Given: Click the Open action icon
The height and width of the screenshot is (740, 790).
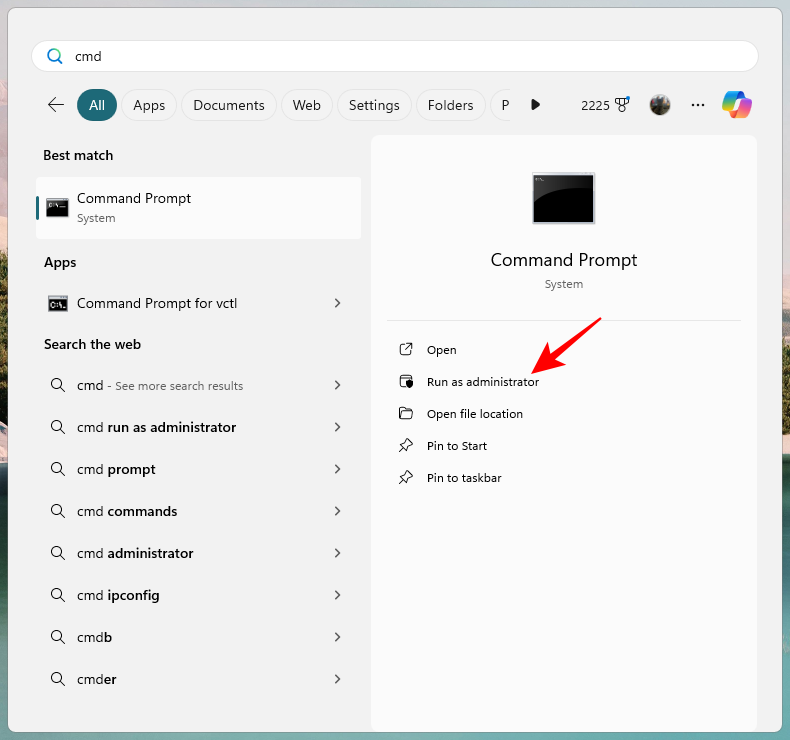Looking at the screenshot, I should (x=406, y=349).
